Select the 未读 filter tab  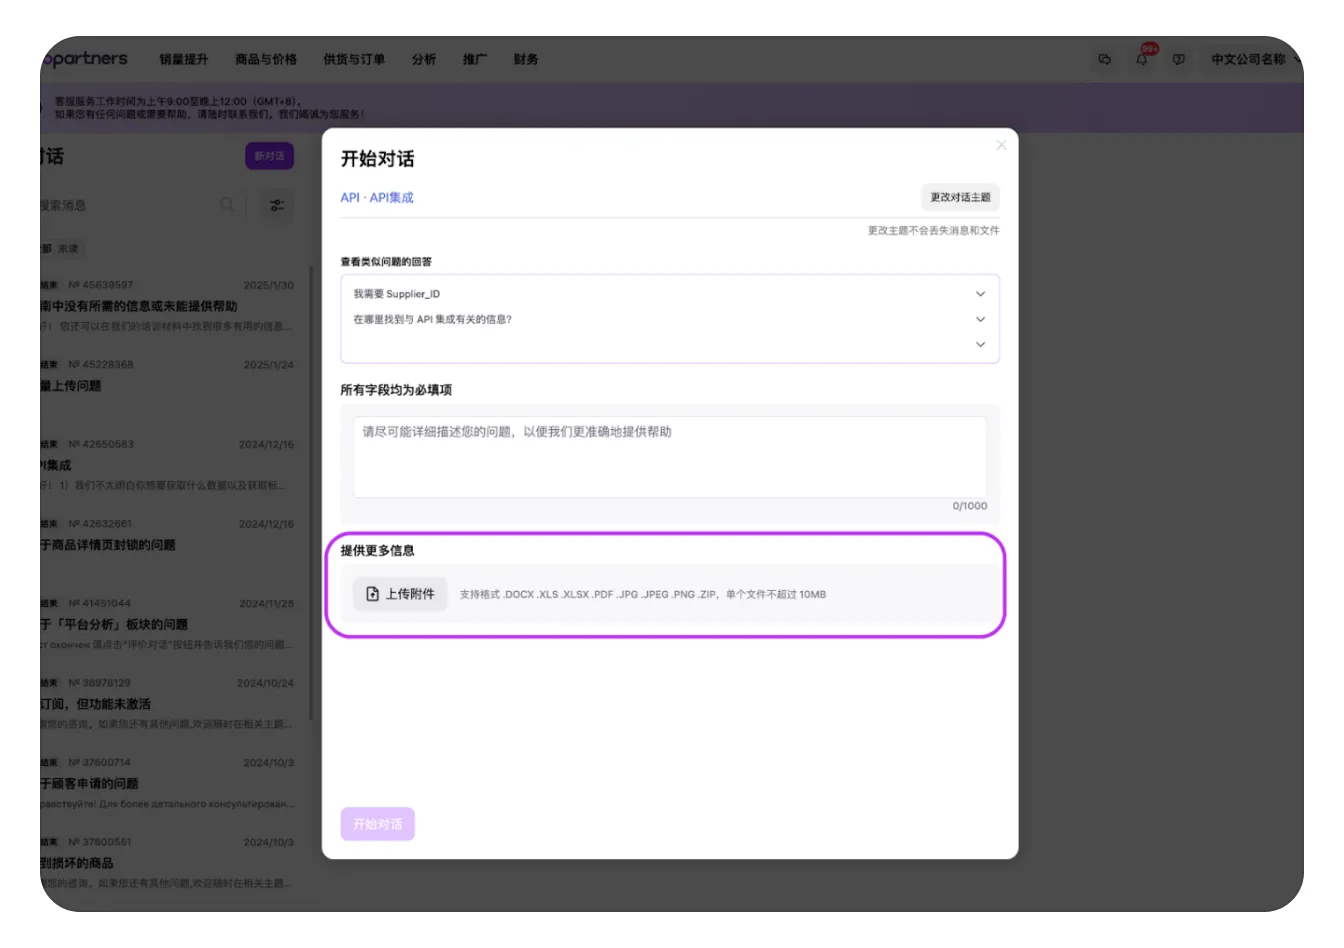pyautogui.click(x=68, y=249)
